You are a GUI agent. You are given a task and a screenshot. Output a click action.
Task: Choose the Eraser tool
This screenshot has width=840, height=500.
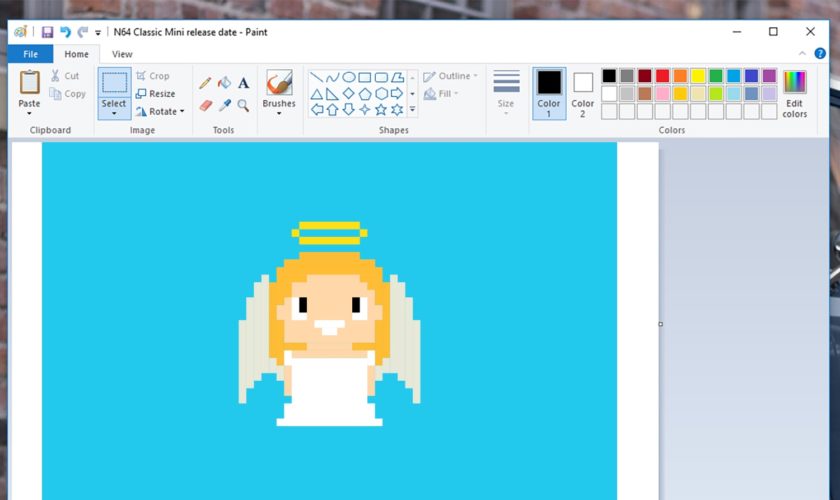205,105
